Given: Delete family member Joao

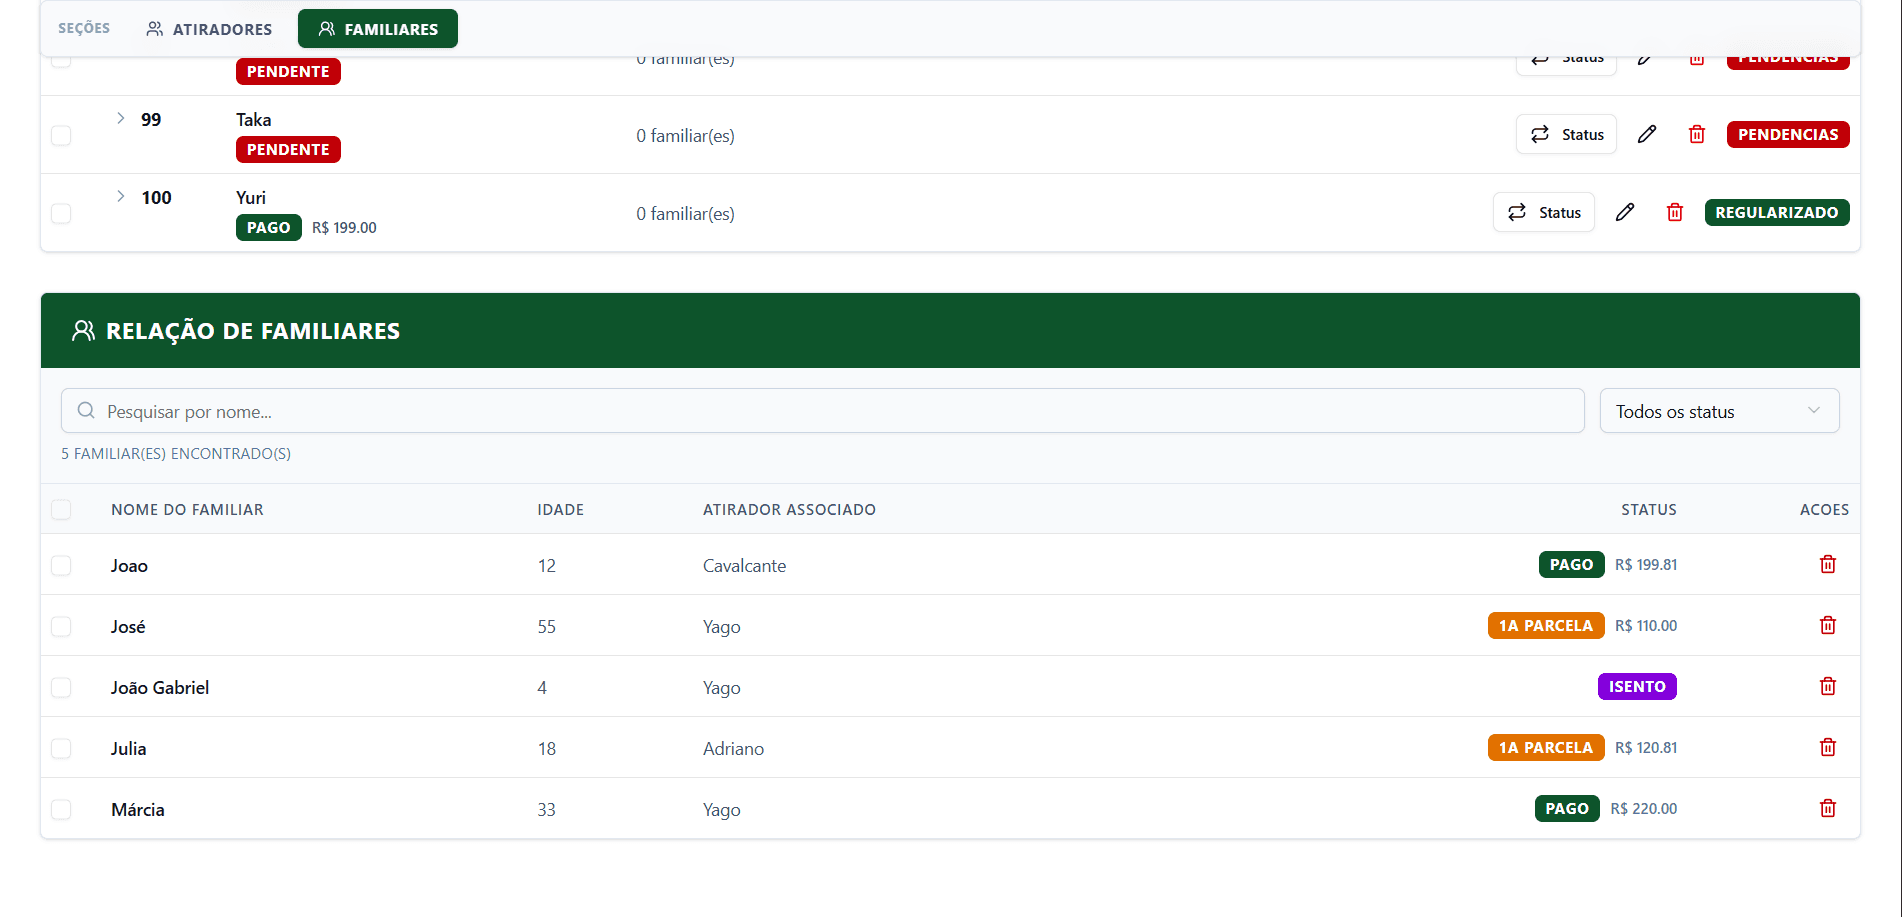Looking at the screenshot, I should [x=1827, y=564].
